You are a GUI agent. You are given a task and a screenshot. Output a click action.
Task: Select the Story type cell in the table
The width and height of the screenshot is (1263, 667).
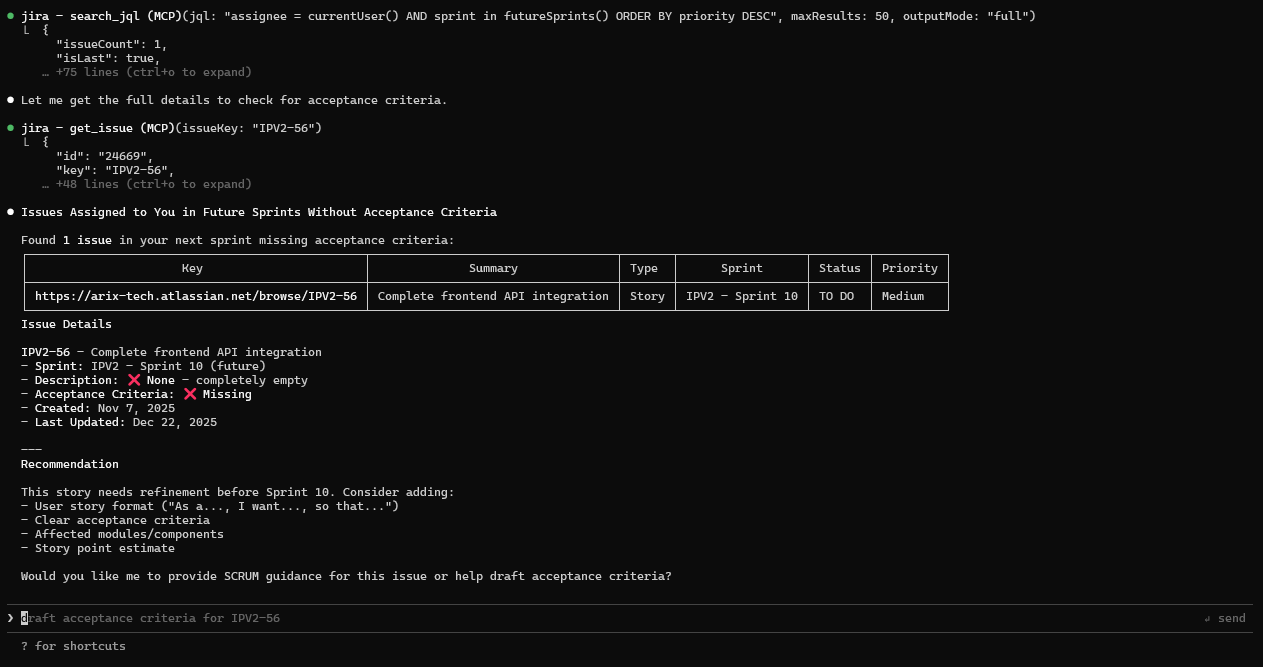(644, 295)
